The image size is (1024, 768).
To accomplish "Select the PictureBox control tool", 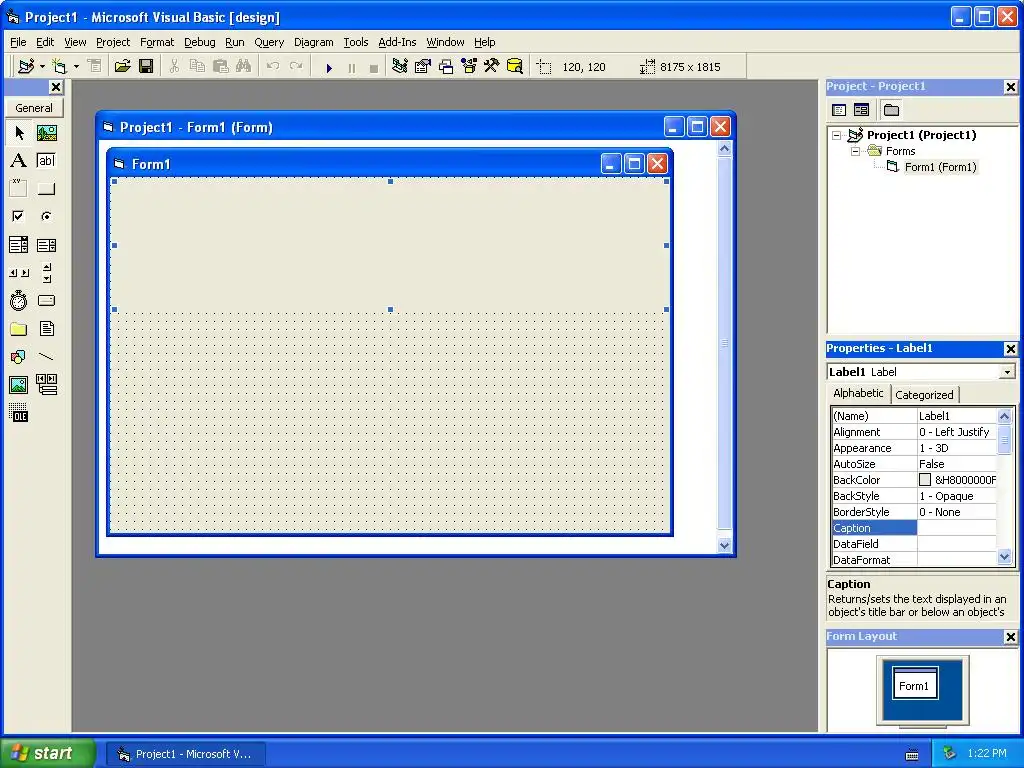I will pyautogui.click(x=46, y=133).
